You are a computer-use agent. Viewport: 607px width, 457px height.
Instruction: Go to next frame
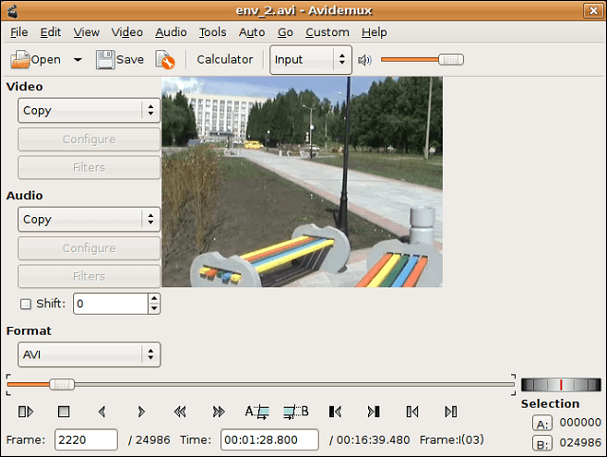(x=141, y=411)
